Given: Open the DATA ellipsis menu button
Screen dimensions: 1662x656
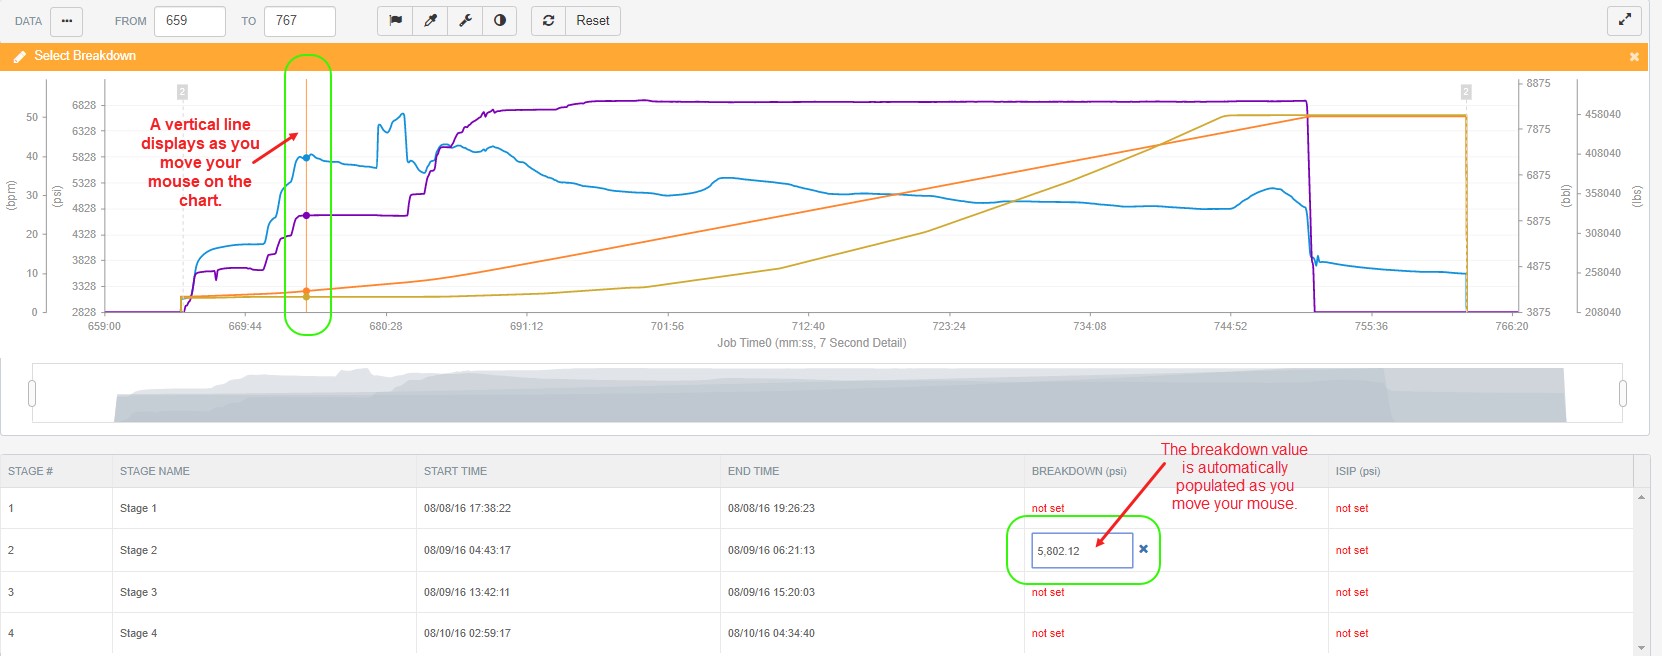Looking at the screenshot, I should pos(67,21).
